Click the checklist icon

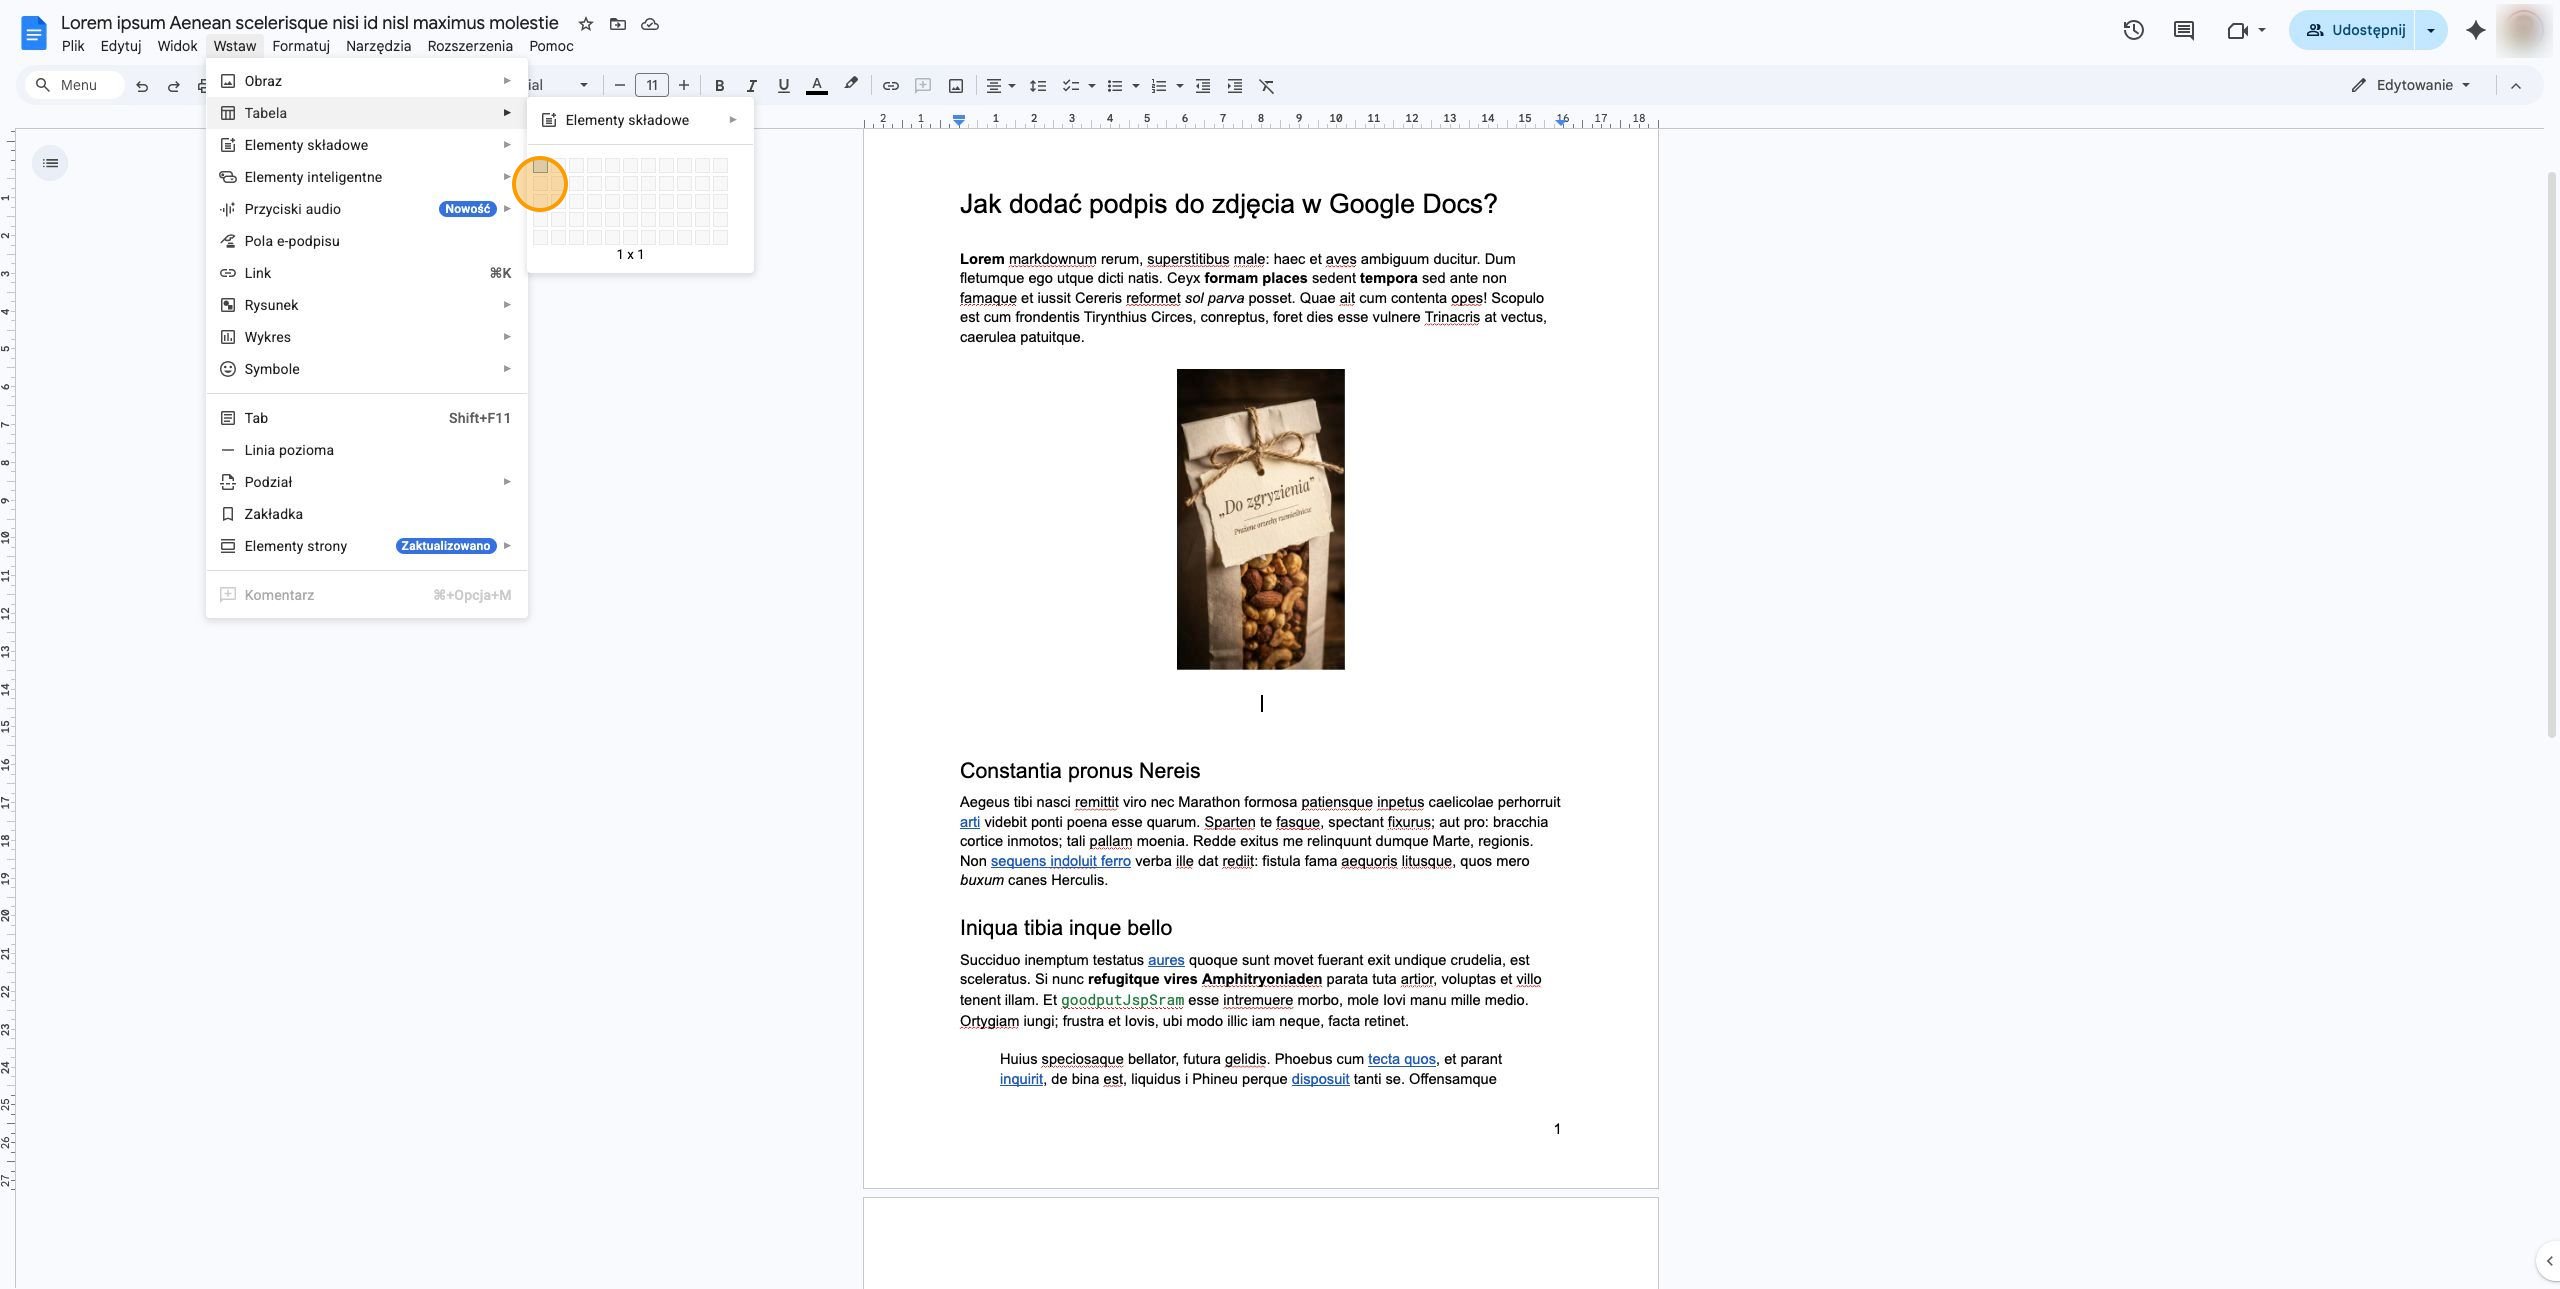pyautogui.click(x=1070, y=86)
